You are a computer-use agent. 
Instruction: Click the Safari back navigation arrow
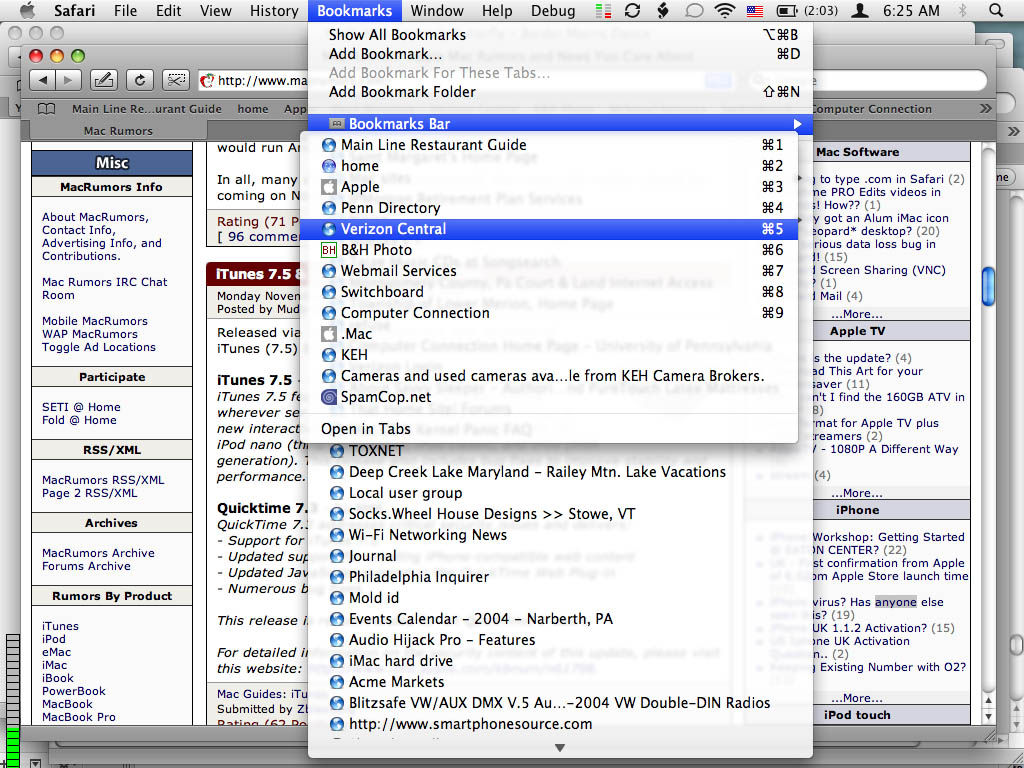pyautogui.click(x=43, y=80)
